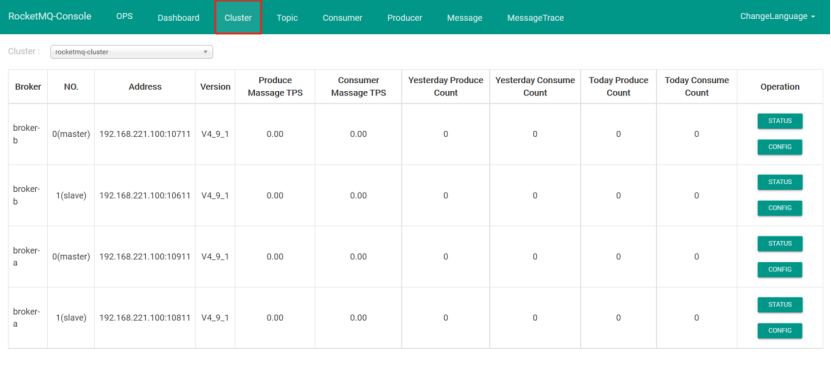Click the Yesterday Consume Count header

[535, 86]
